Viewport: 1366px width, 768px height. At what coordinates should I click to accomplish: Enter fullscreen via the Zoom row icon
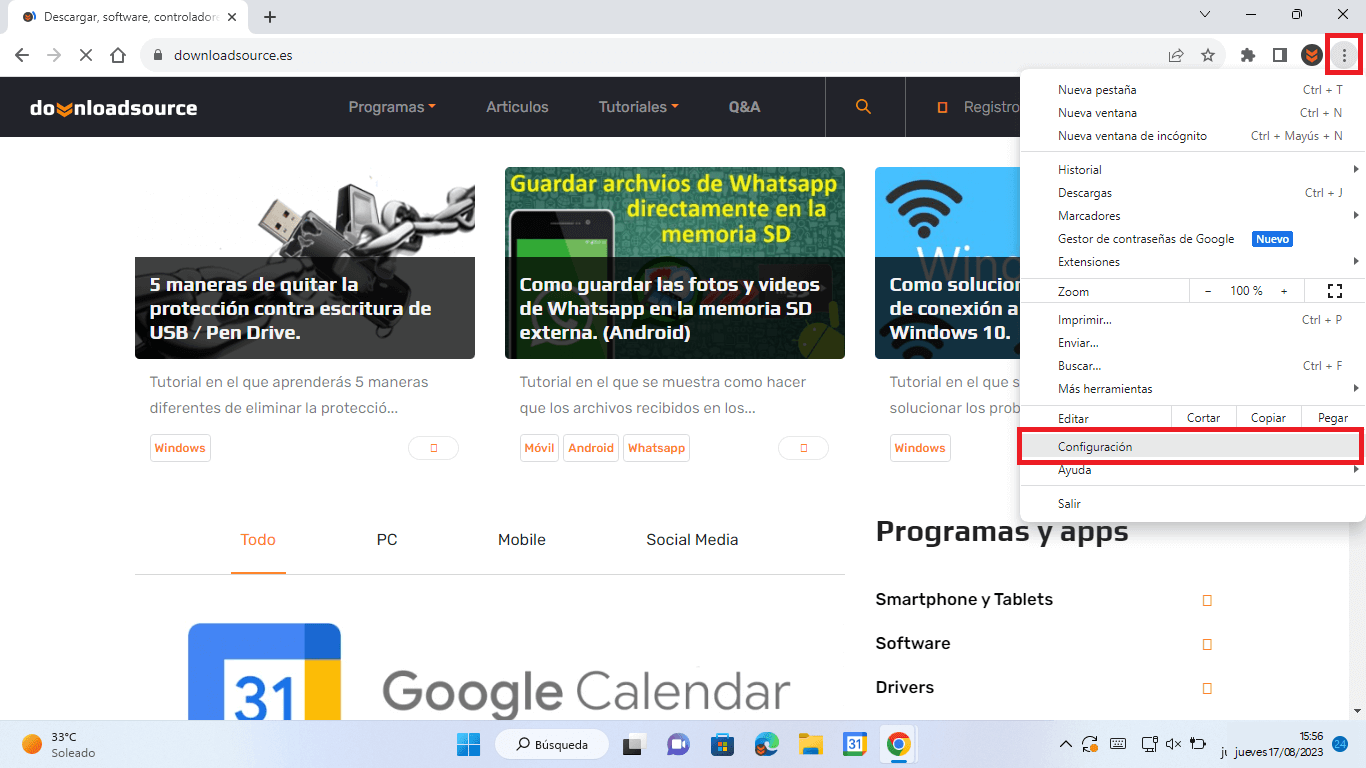[x=1334, y=291]
